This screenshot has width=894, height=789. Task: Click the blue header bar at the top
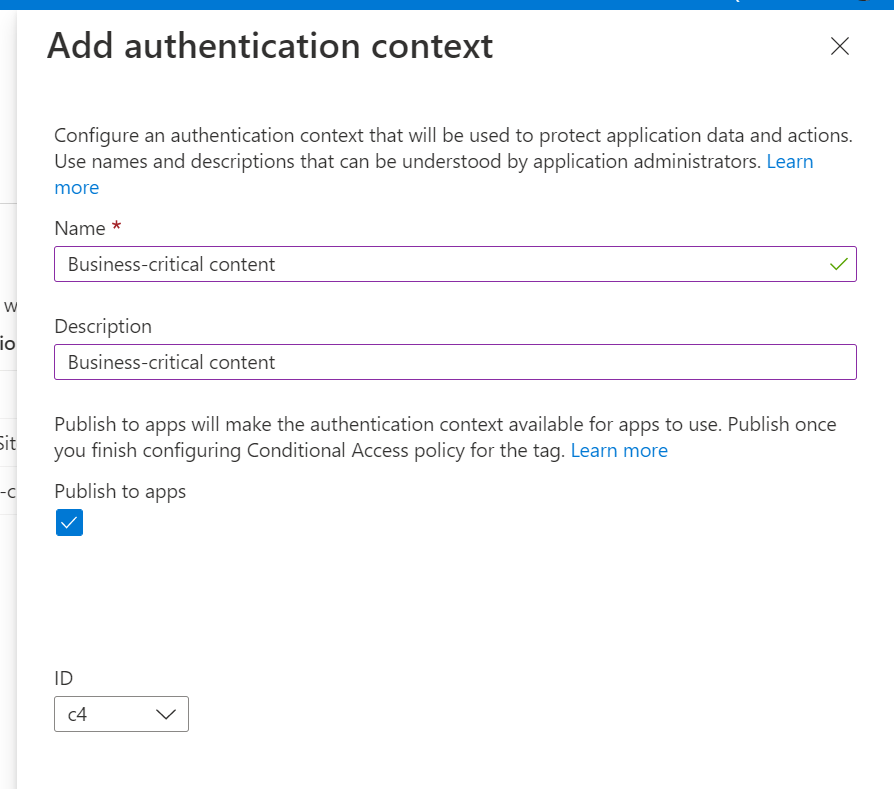point(400,4)
